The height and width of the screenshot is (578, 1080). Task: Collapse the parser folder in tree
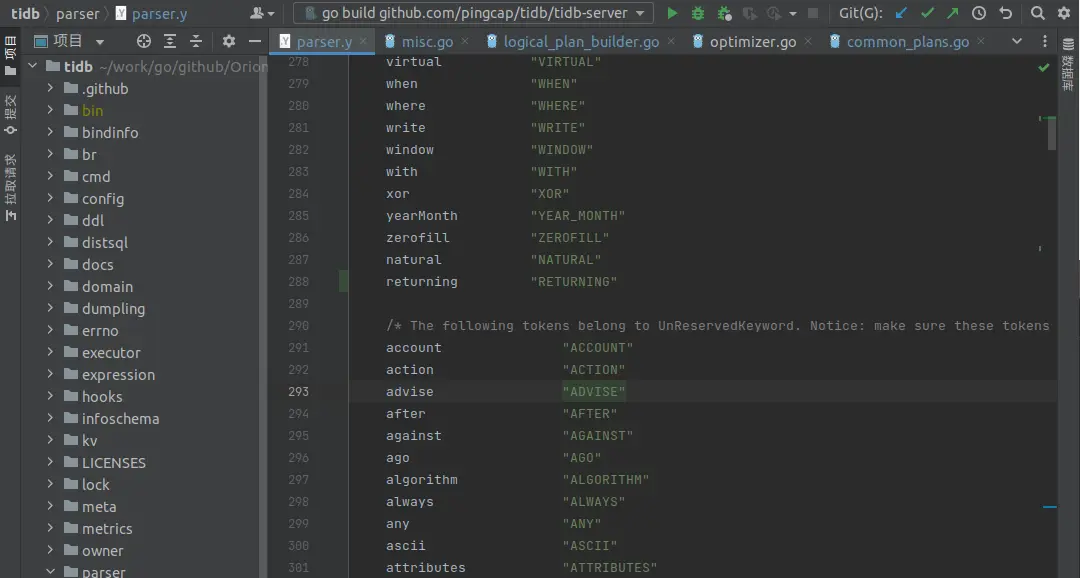click(51, 572)
